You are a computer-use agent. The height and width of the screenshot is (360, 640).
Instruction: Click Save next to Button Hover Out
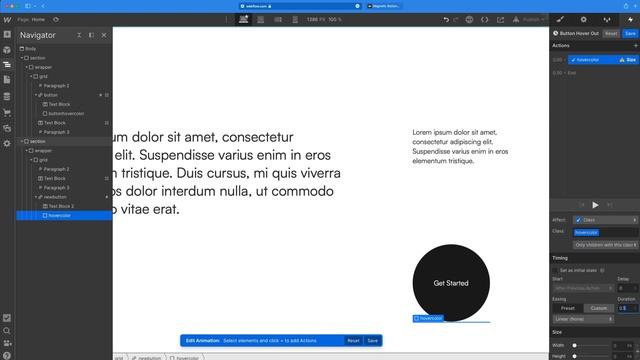click(x=630, y=33)
